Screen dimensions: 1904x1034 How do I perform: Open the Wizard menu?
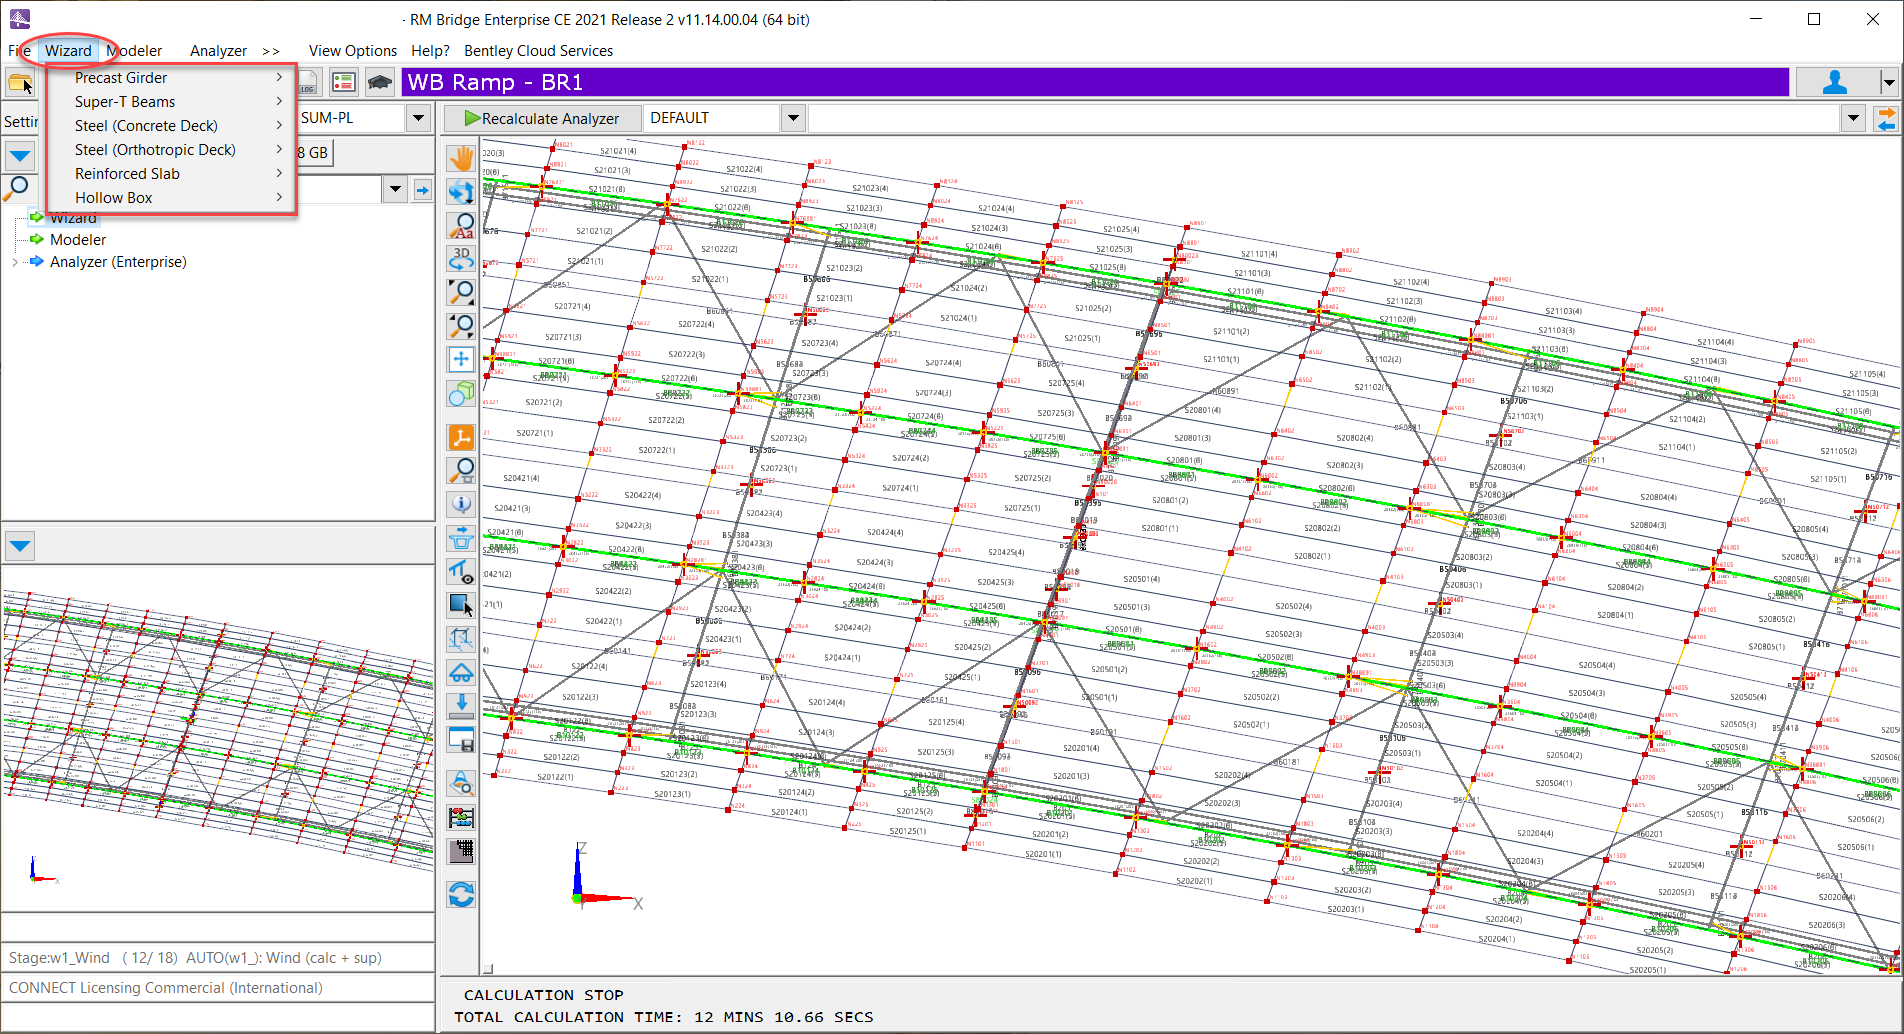[68, 51]
